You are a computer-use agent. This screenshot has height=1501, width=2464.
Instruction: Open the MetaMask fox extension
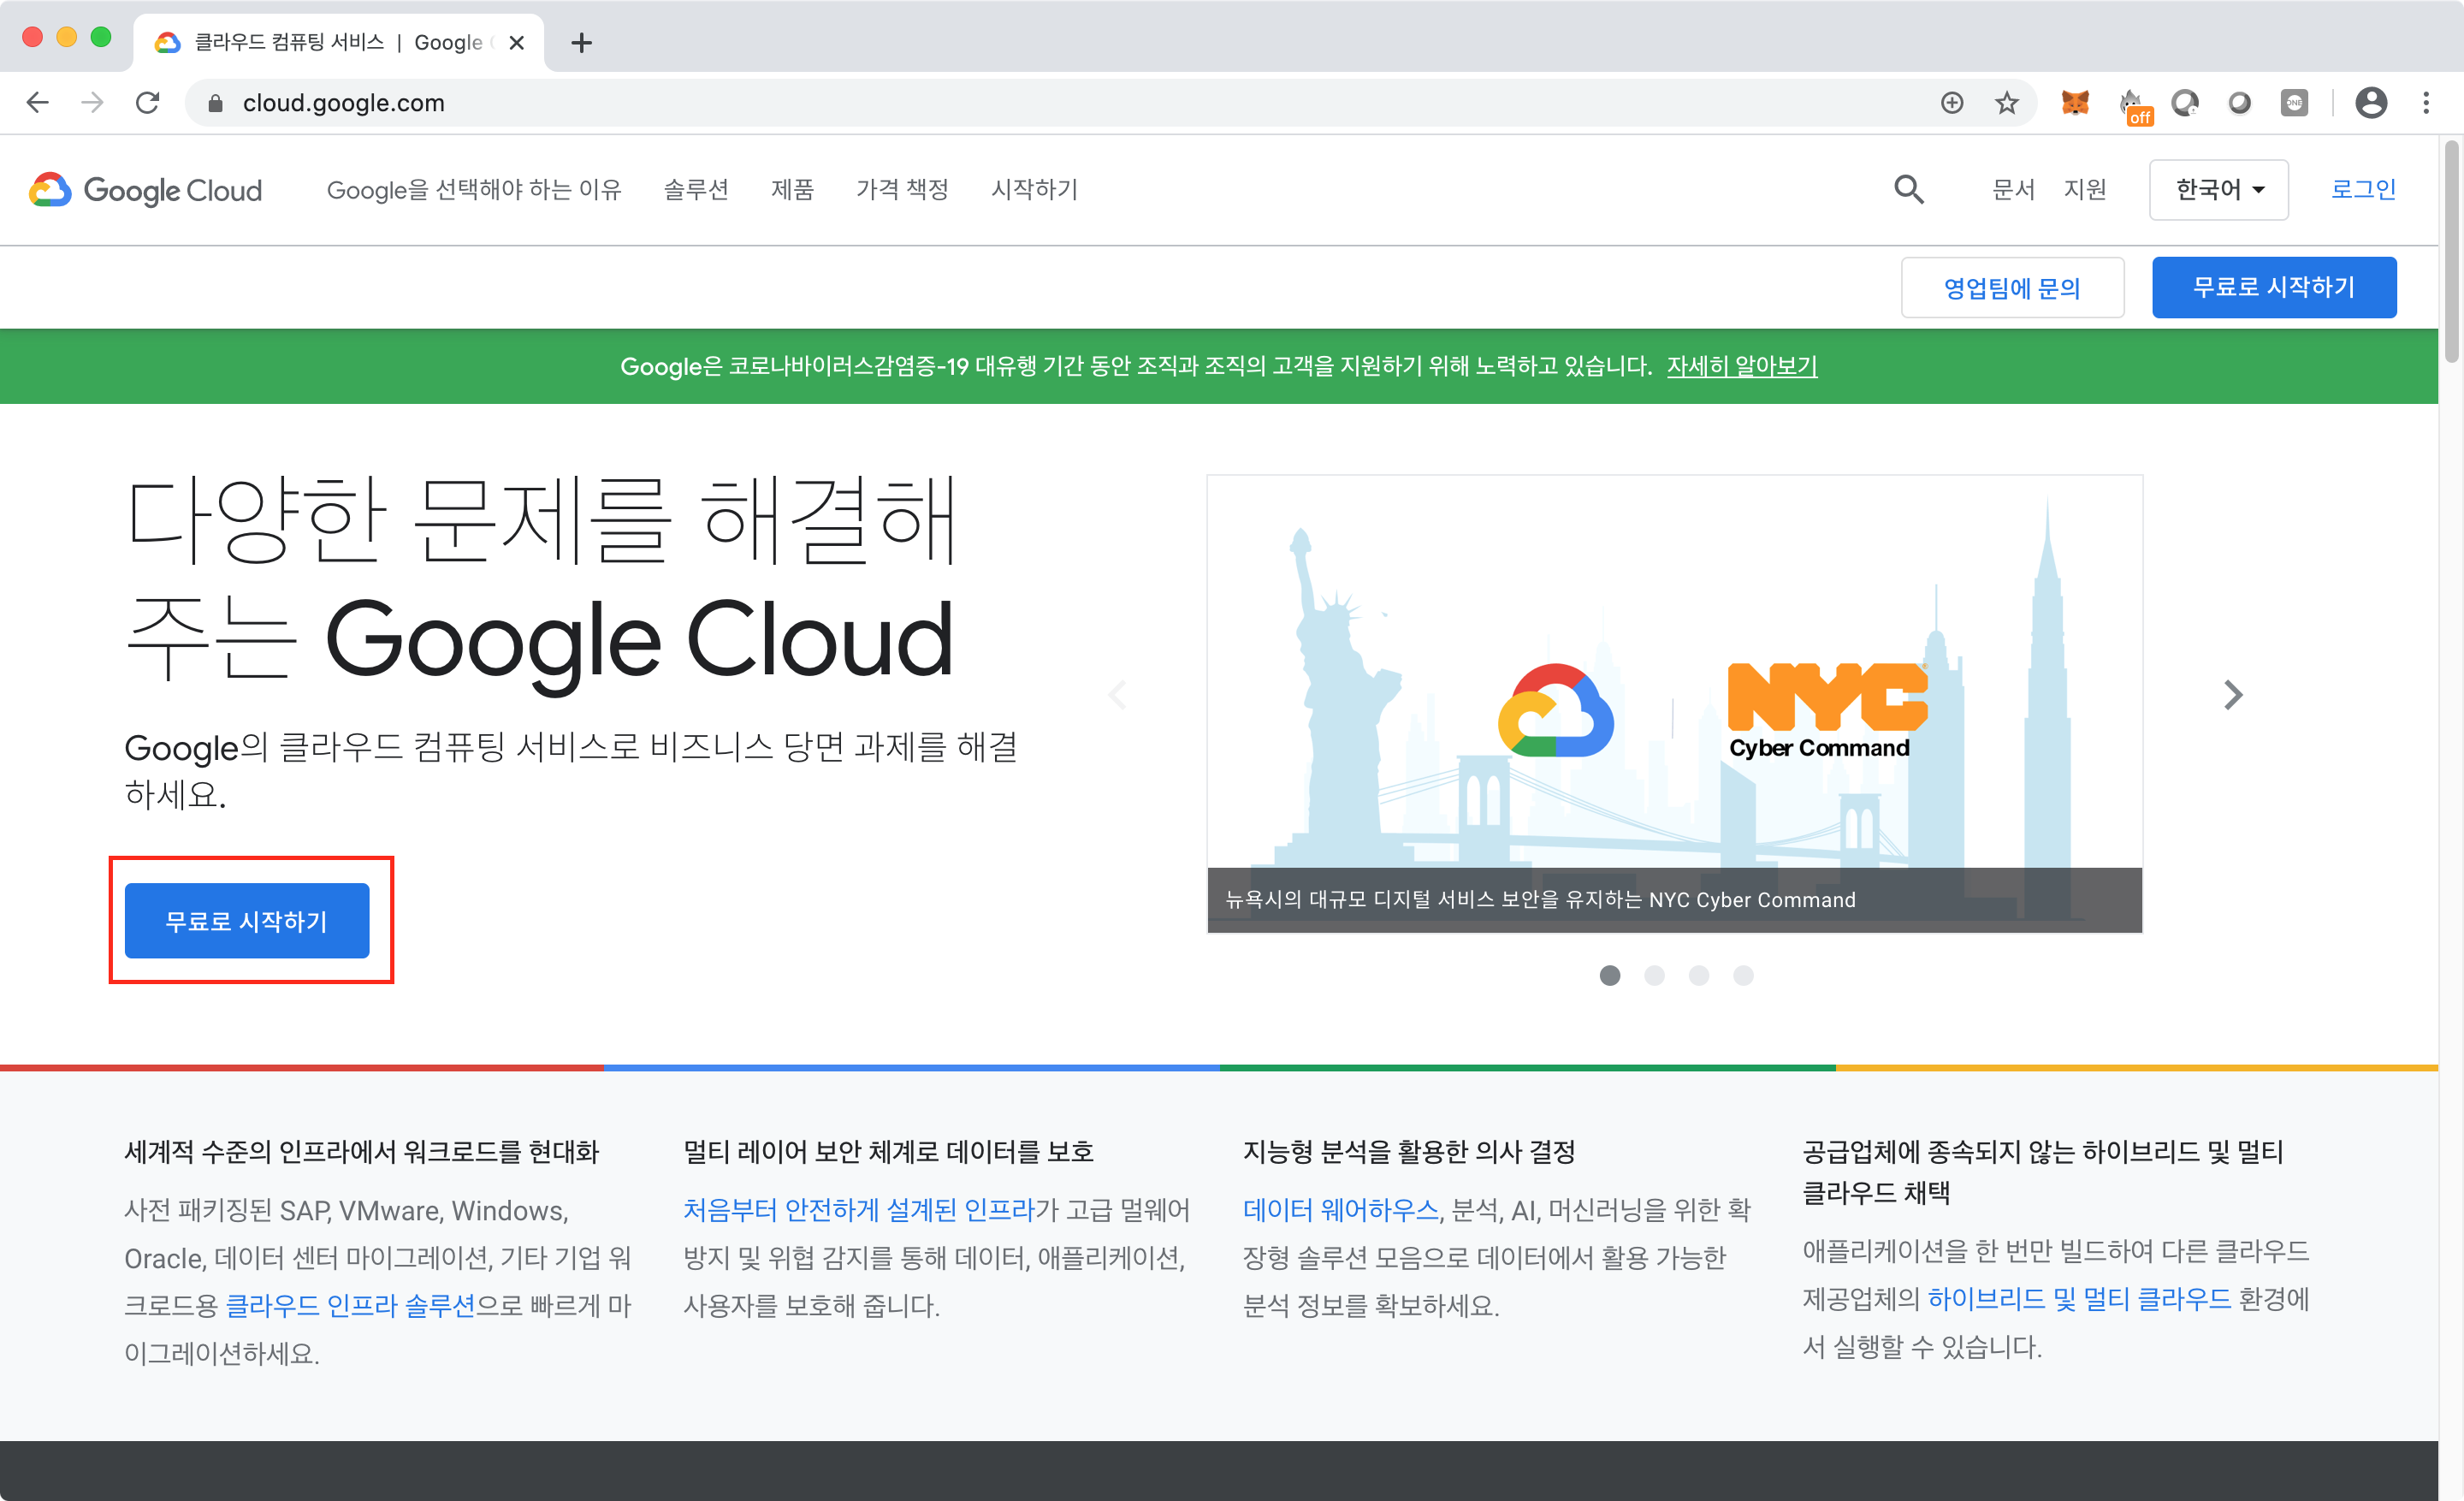[x=2075, y=103]
